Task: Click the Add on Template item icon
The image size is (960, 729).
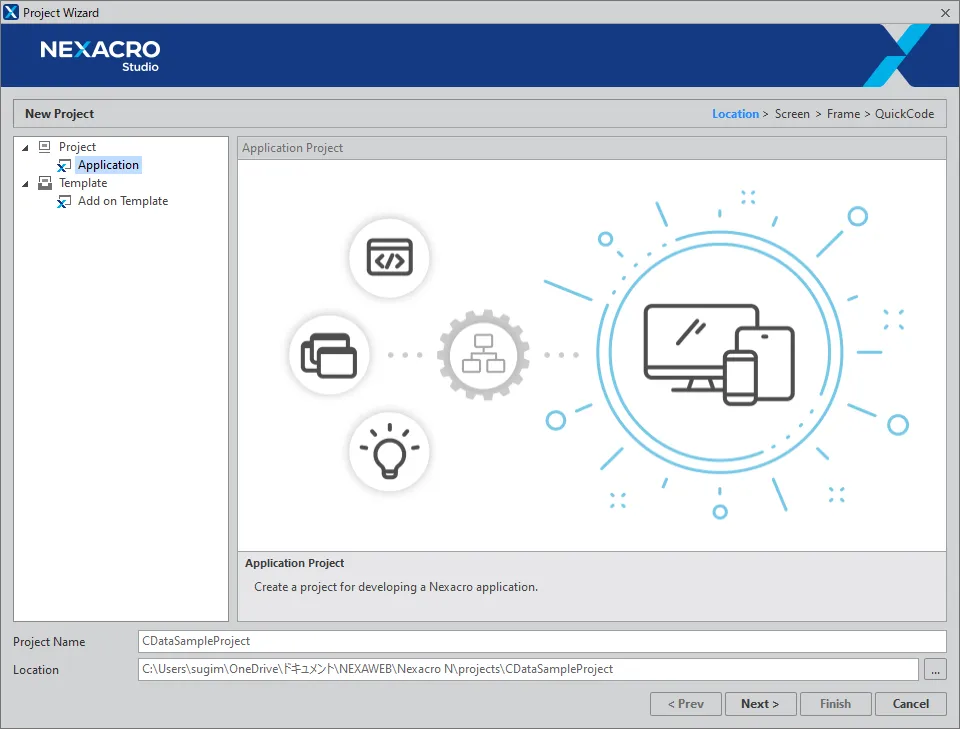Action: coord(64,202)
